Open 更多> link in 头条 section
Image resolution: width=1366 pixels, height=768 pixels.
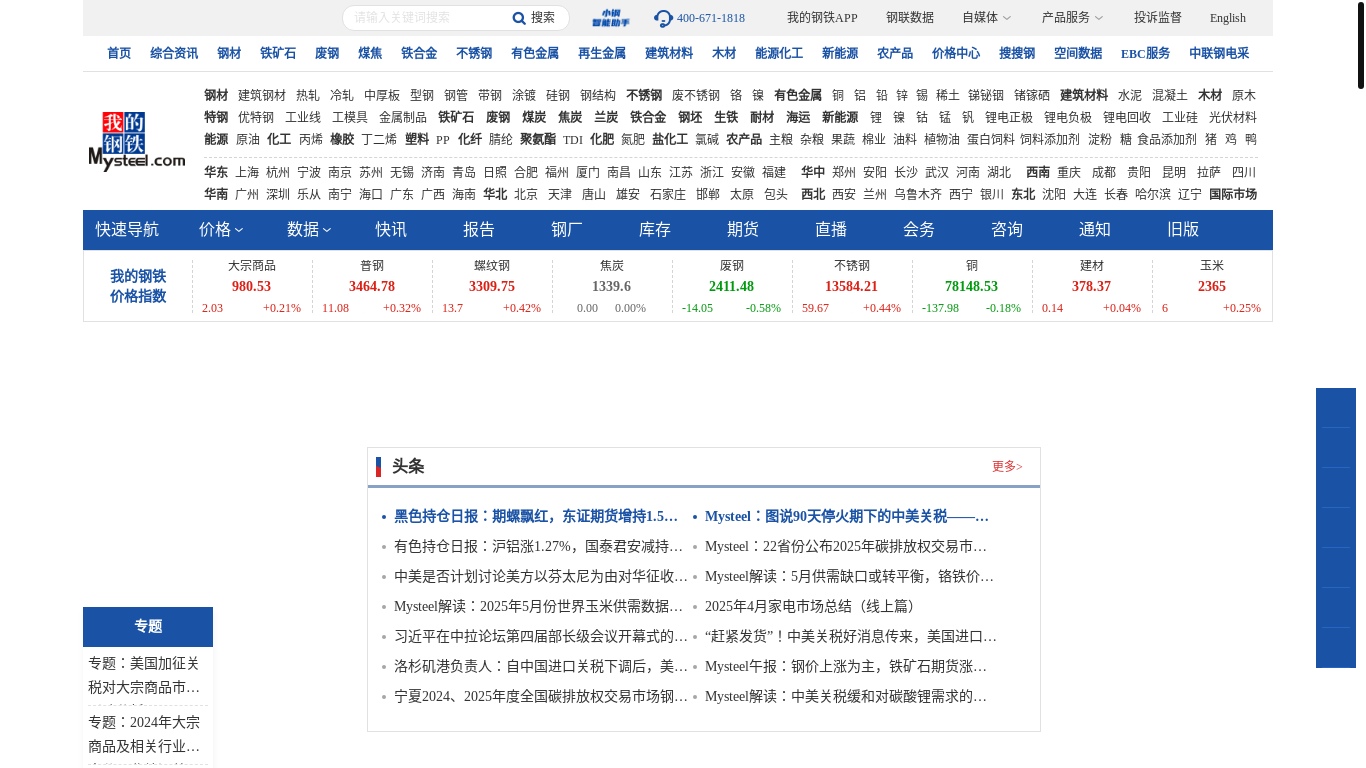pyautogui.click(x=1007, y=467)
